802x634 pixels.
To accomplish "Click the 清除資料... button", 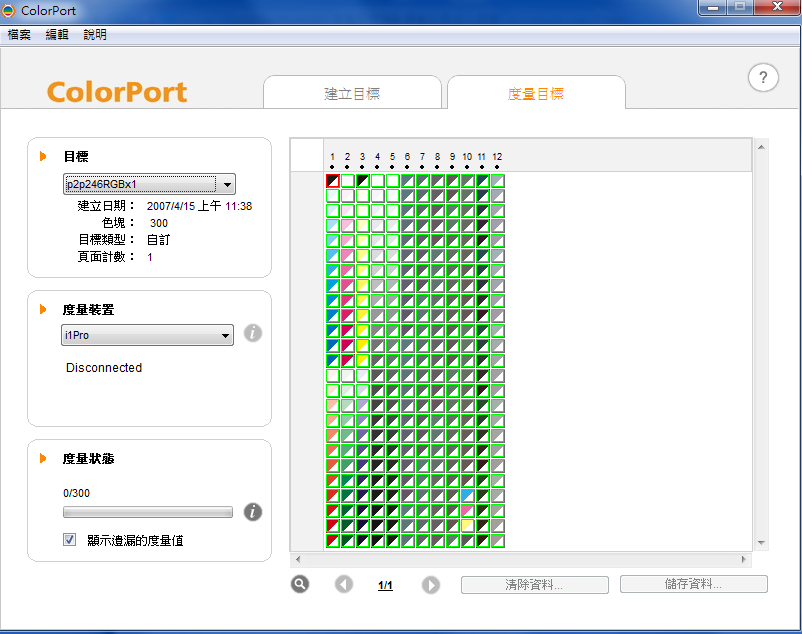I will click(534, 584).
